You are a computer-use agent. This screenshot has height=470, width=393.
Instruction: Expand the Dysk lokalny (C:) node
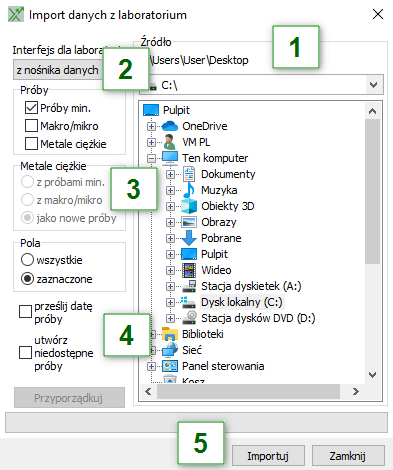pos(170,302)
